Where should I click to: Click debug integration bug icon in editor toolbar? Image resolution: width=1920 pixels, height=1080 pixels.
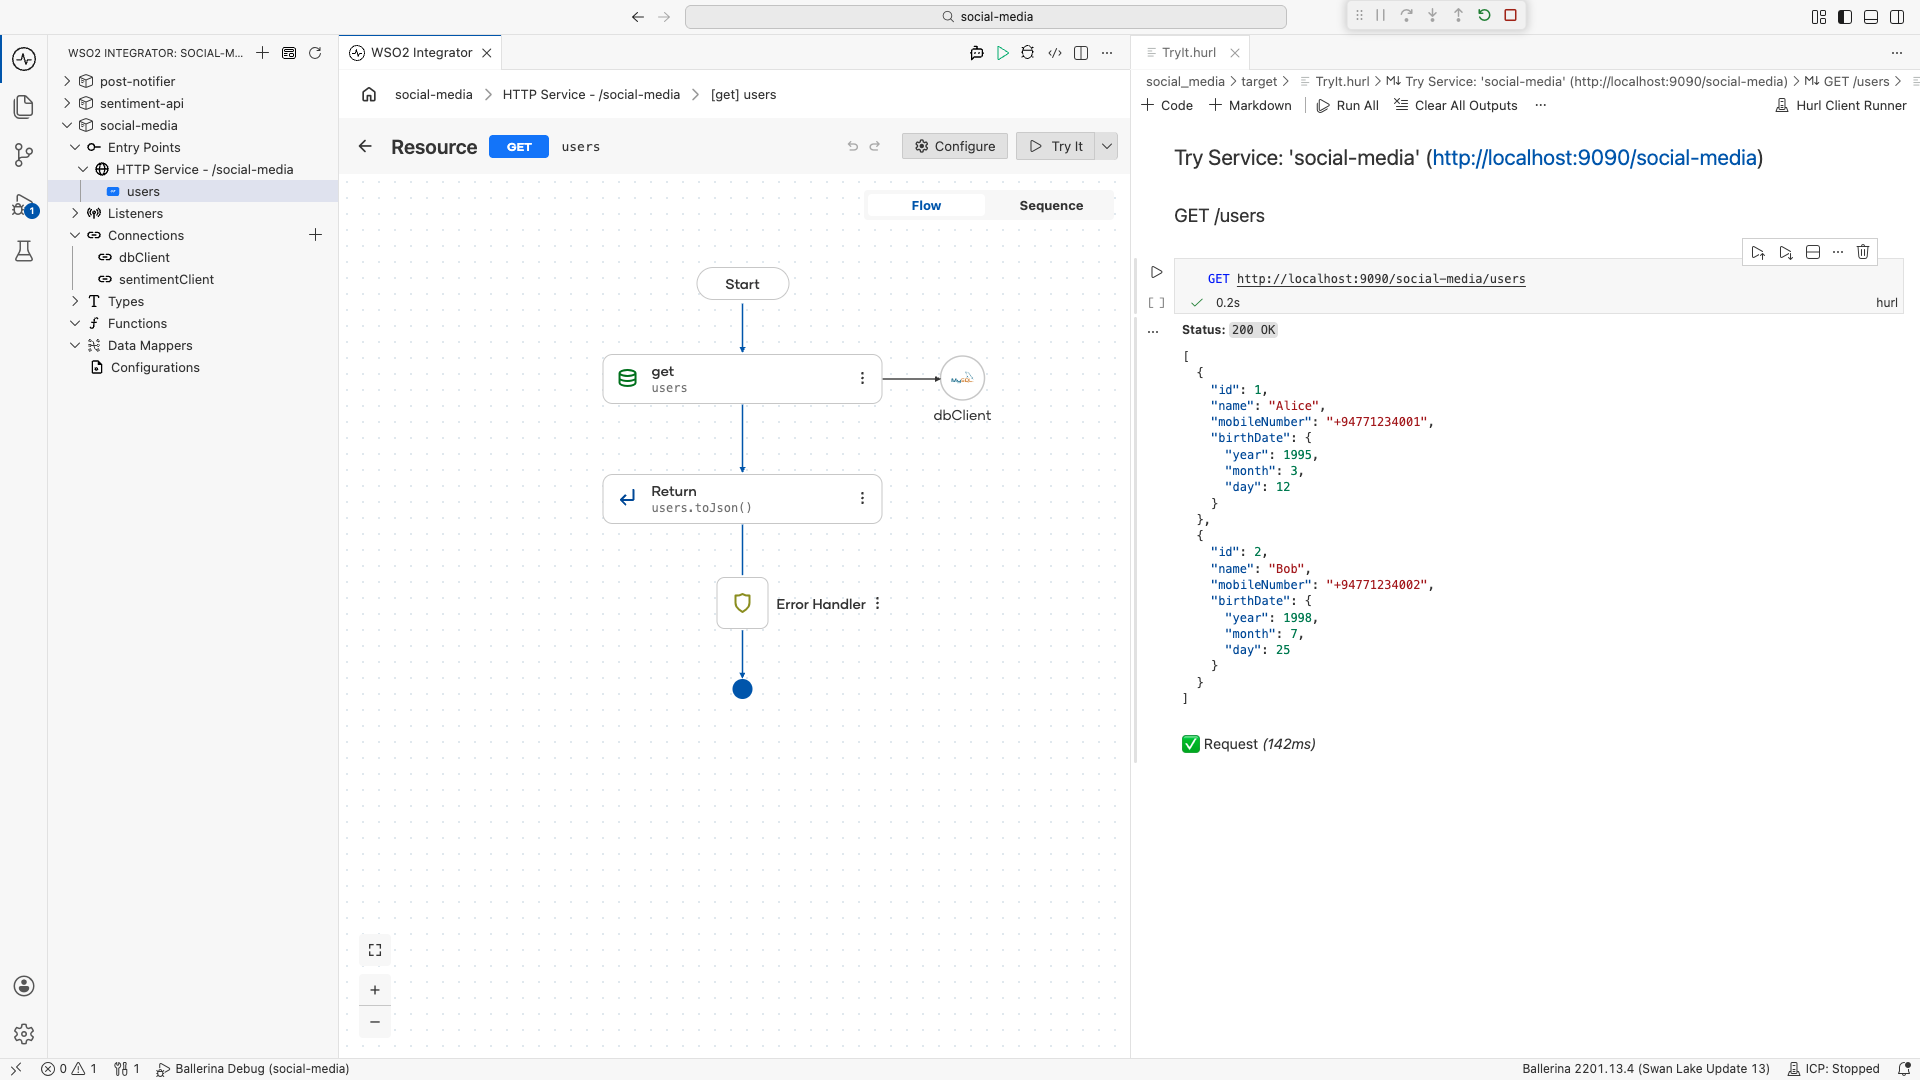(1028, 53)
